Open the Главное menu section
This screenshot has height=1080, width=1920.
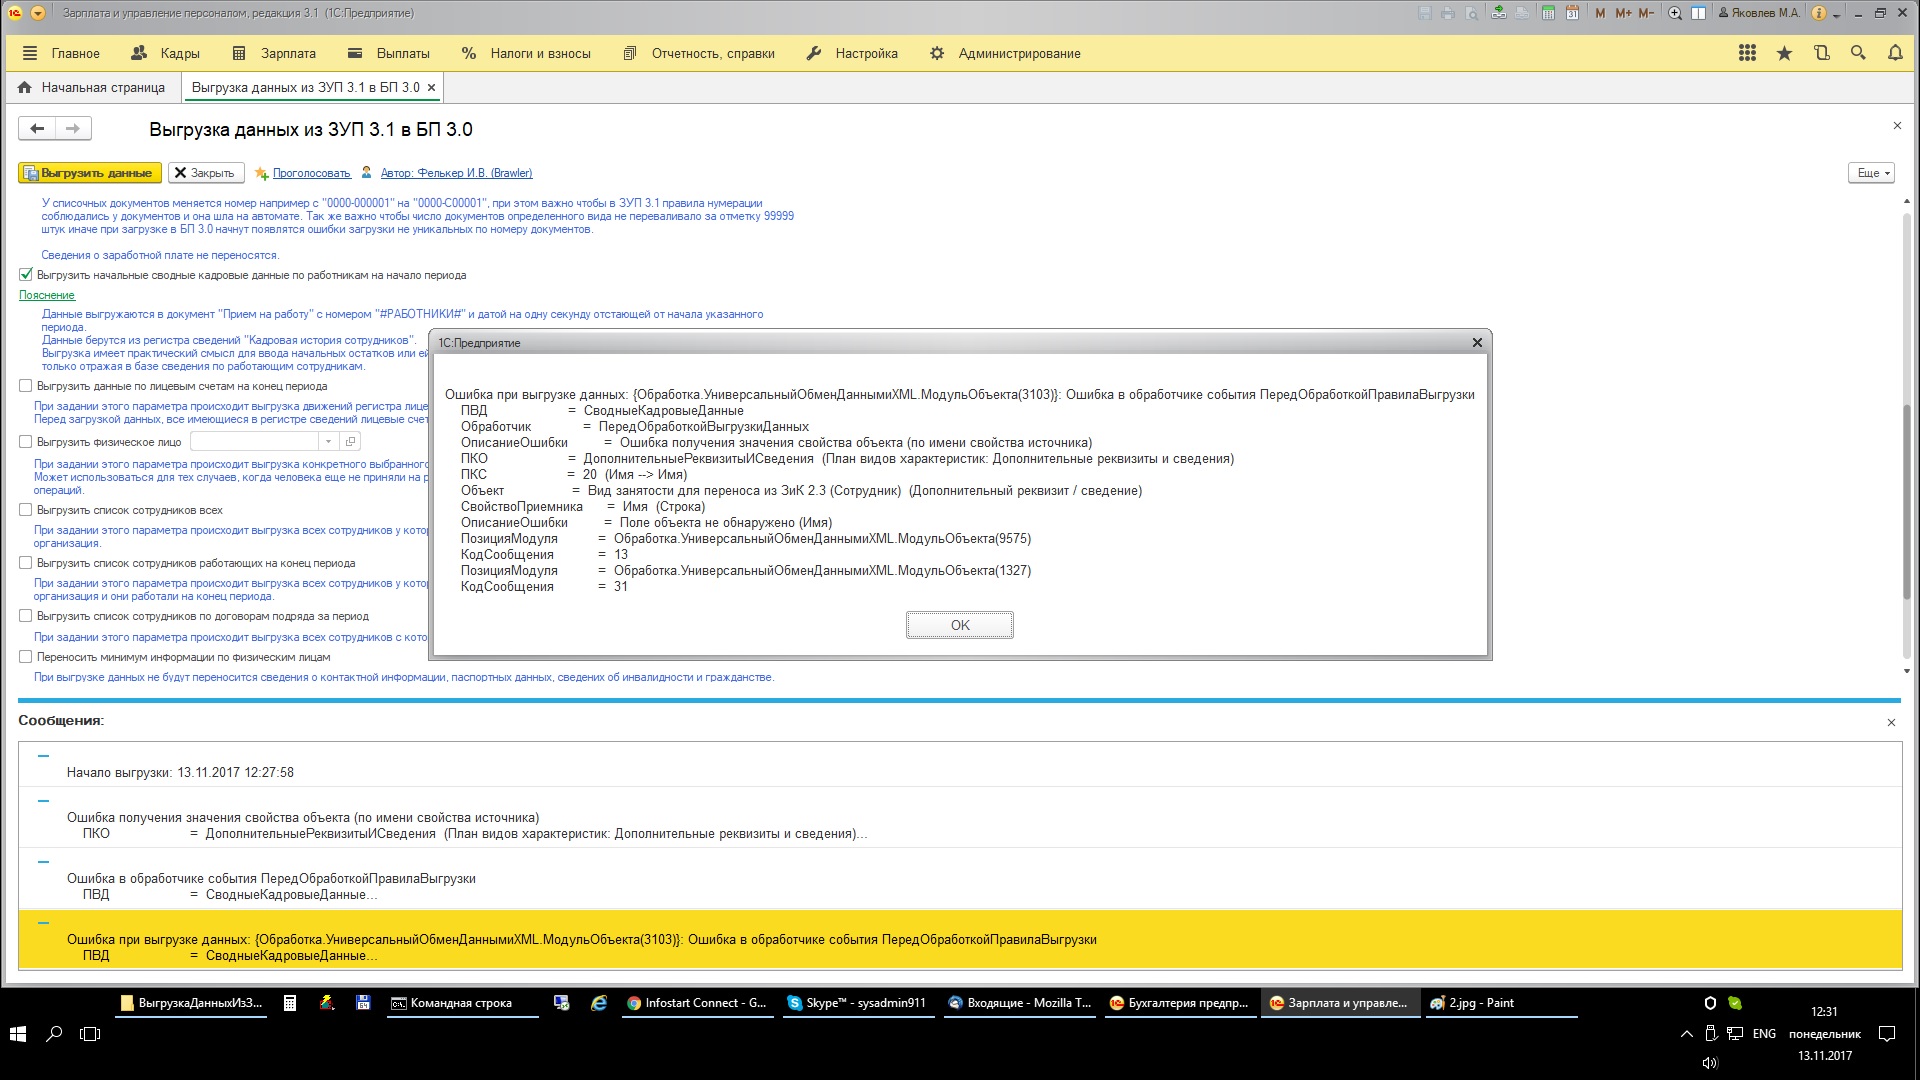[x=61, y=53]
